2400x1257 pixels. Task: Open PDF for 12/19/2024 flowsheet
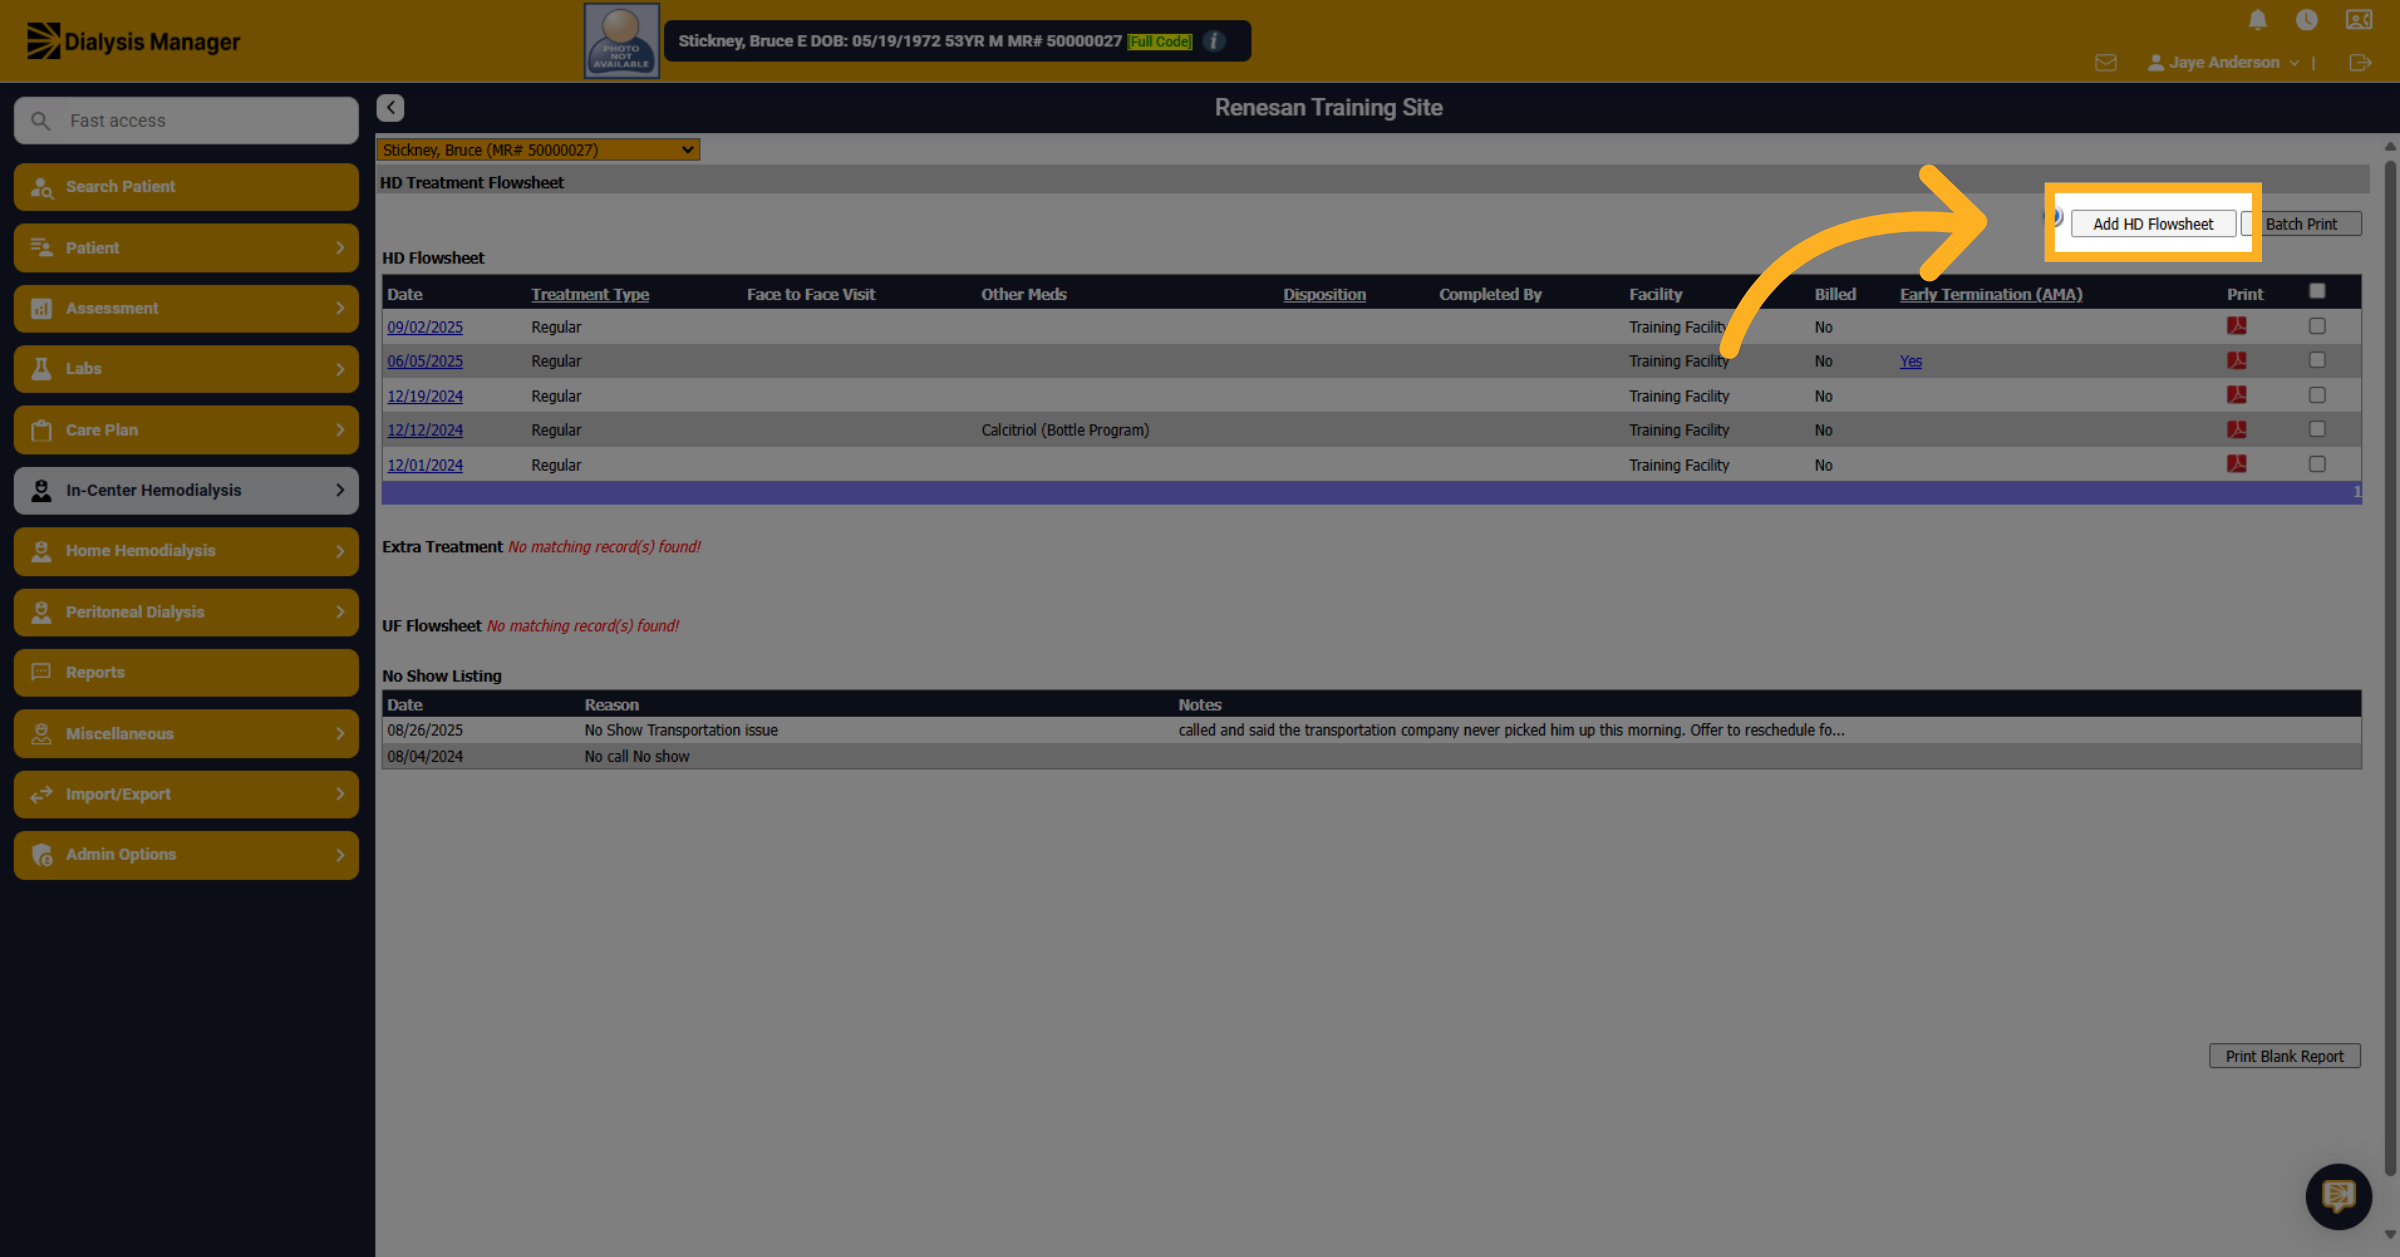click(2237, 395)
